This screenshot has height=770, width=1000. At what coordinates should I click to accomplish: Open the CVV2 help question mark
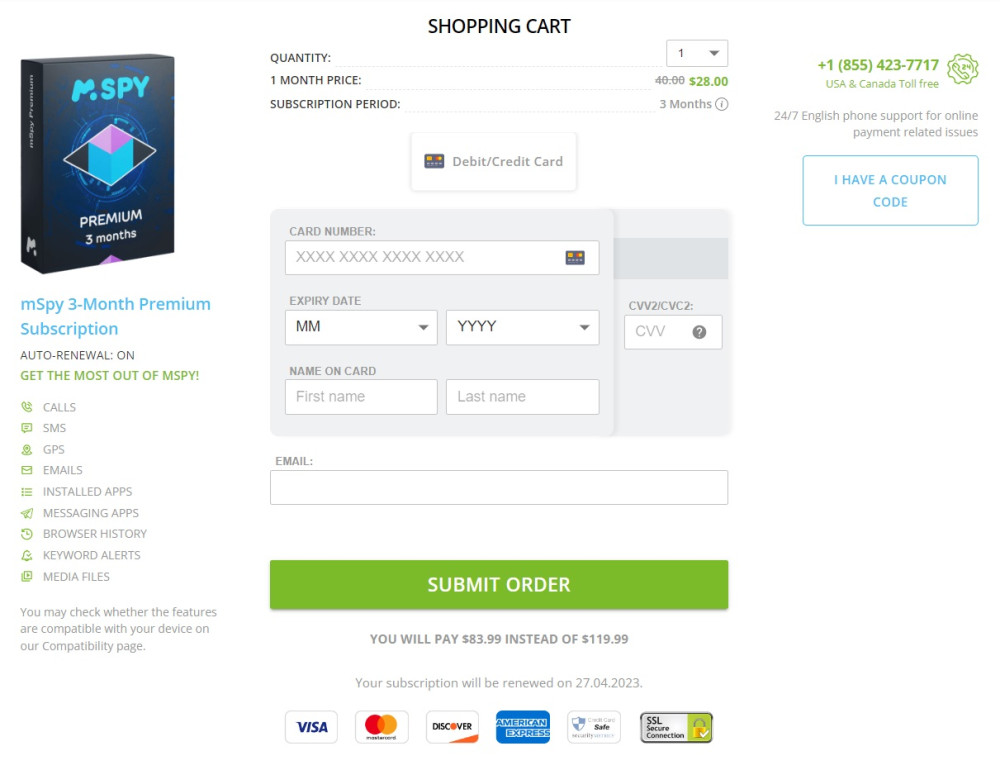[x=700, y=331]
